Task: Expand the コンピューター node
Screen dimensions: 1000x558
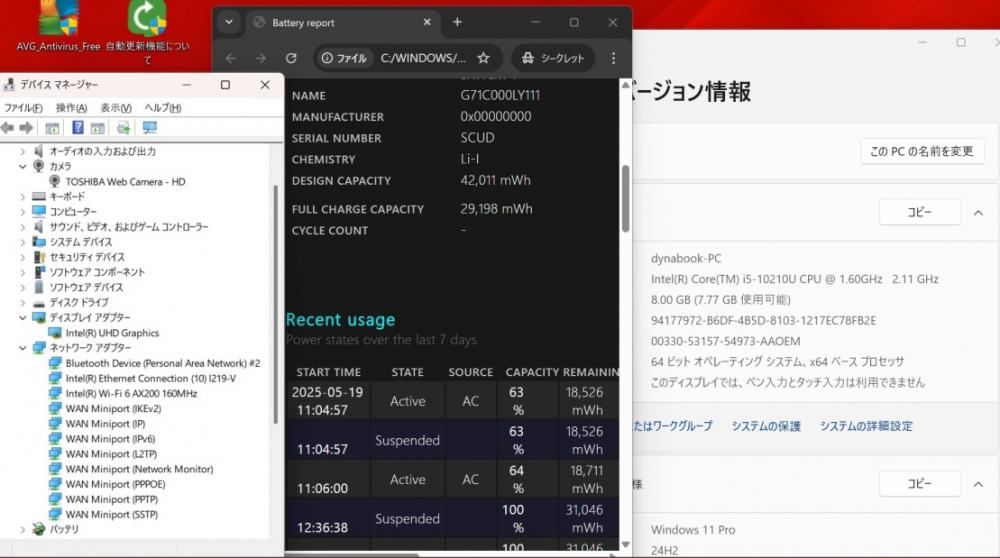Action: pyautogui.click(x=22, y=212)
